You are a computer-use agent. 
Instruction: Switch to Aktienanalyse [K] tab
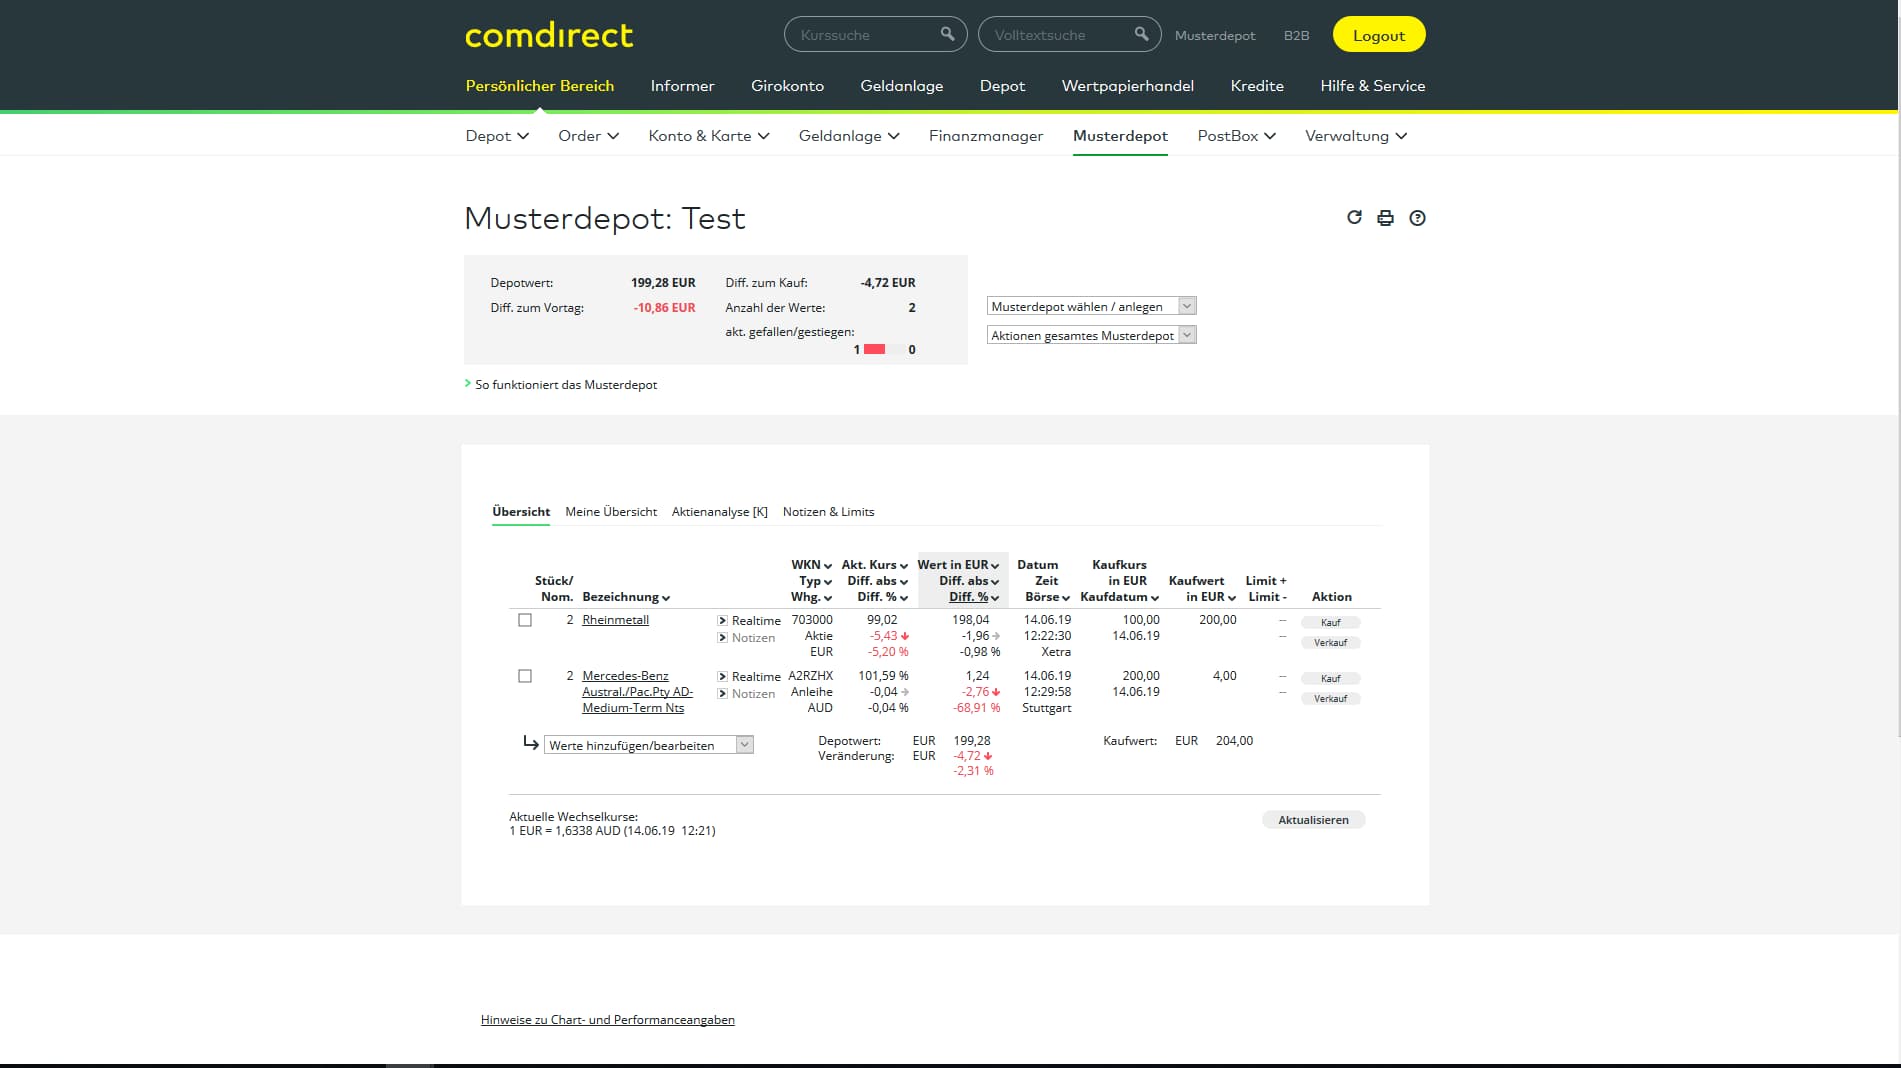(x=719, y=512)
